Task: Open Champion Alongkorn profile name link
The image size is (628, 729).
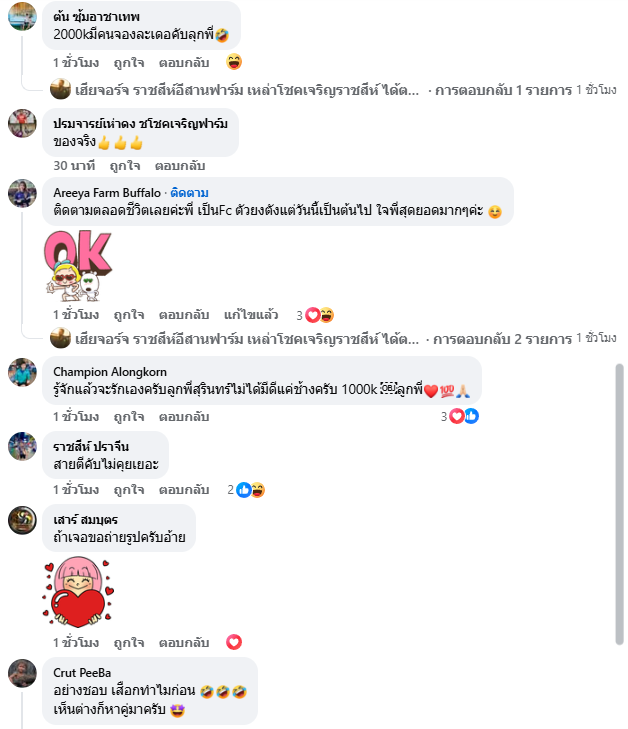Action: [110, 371]
